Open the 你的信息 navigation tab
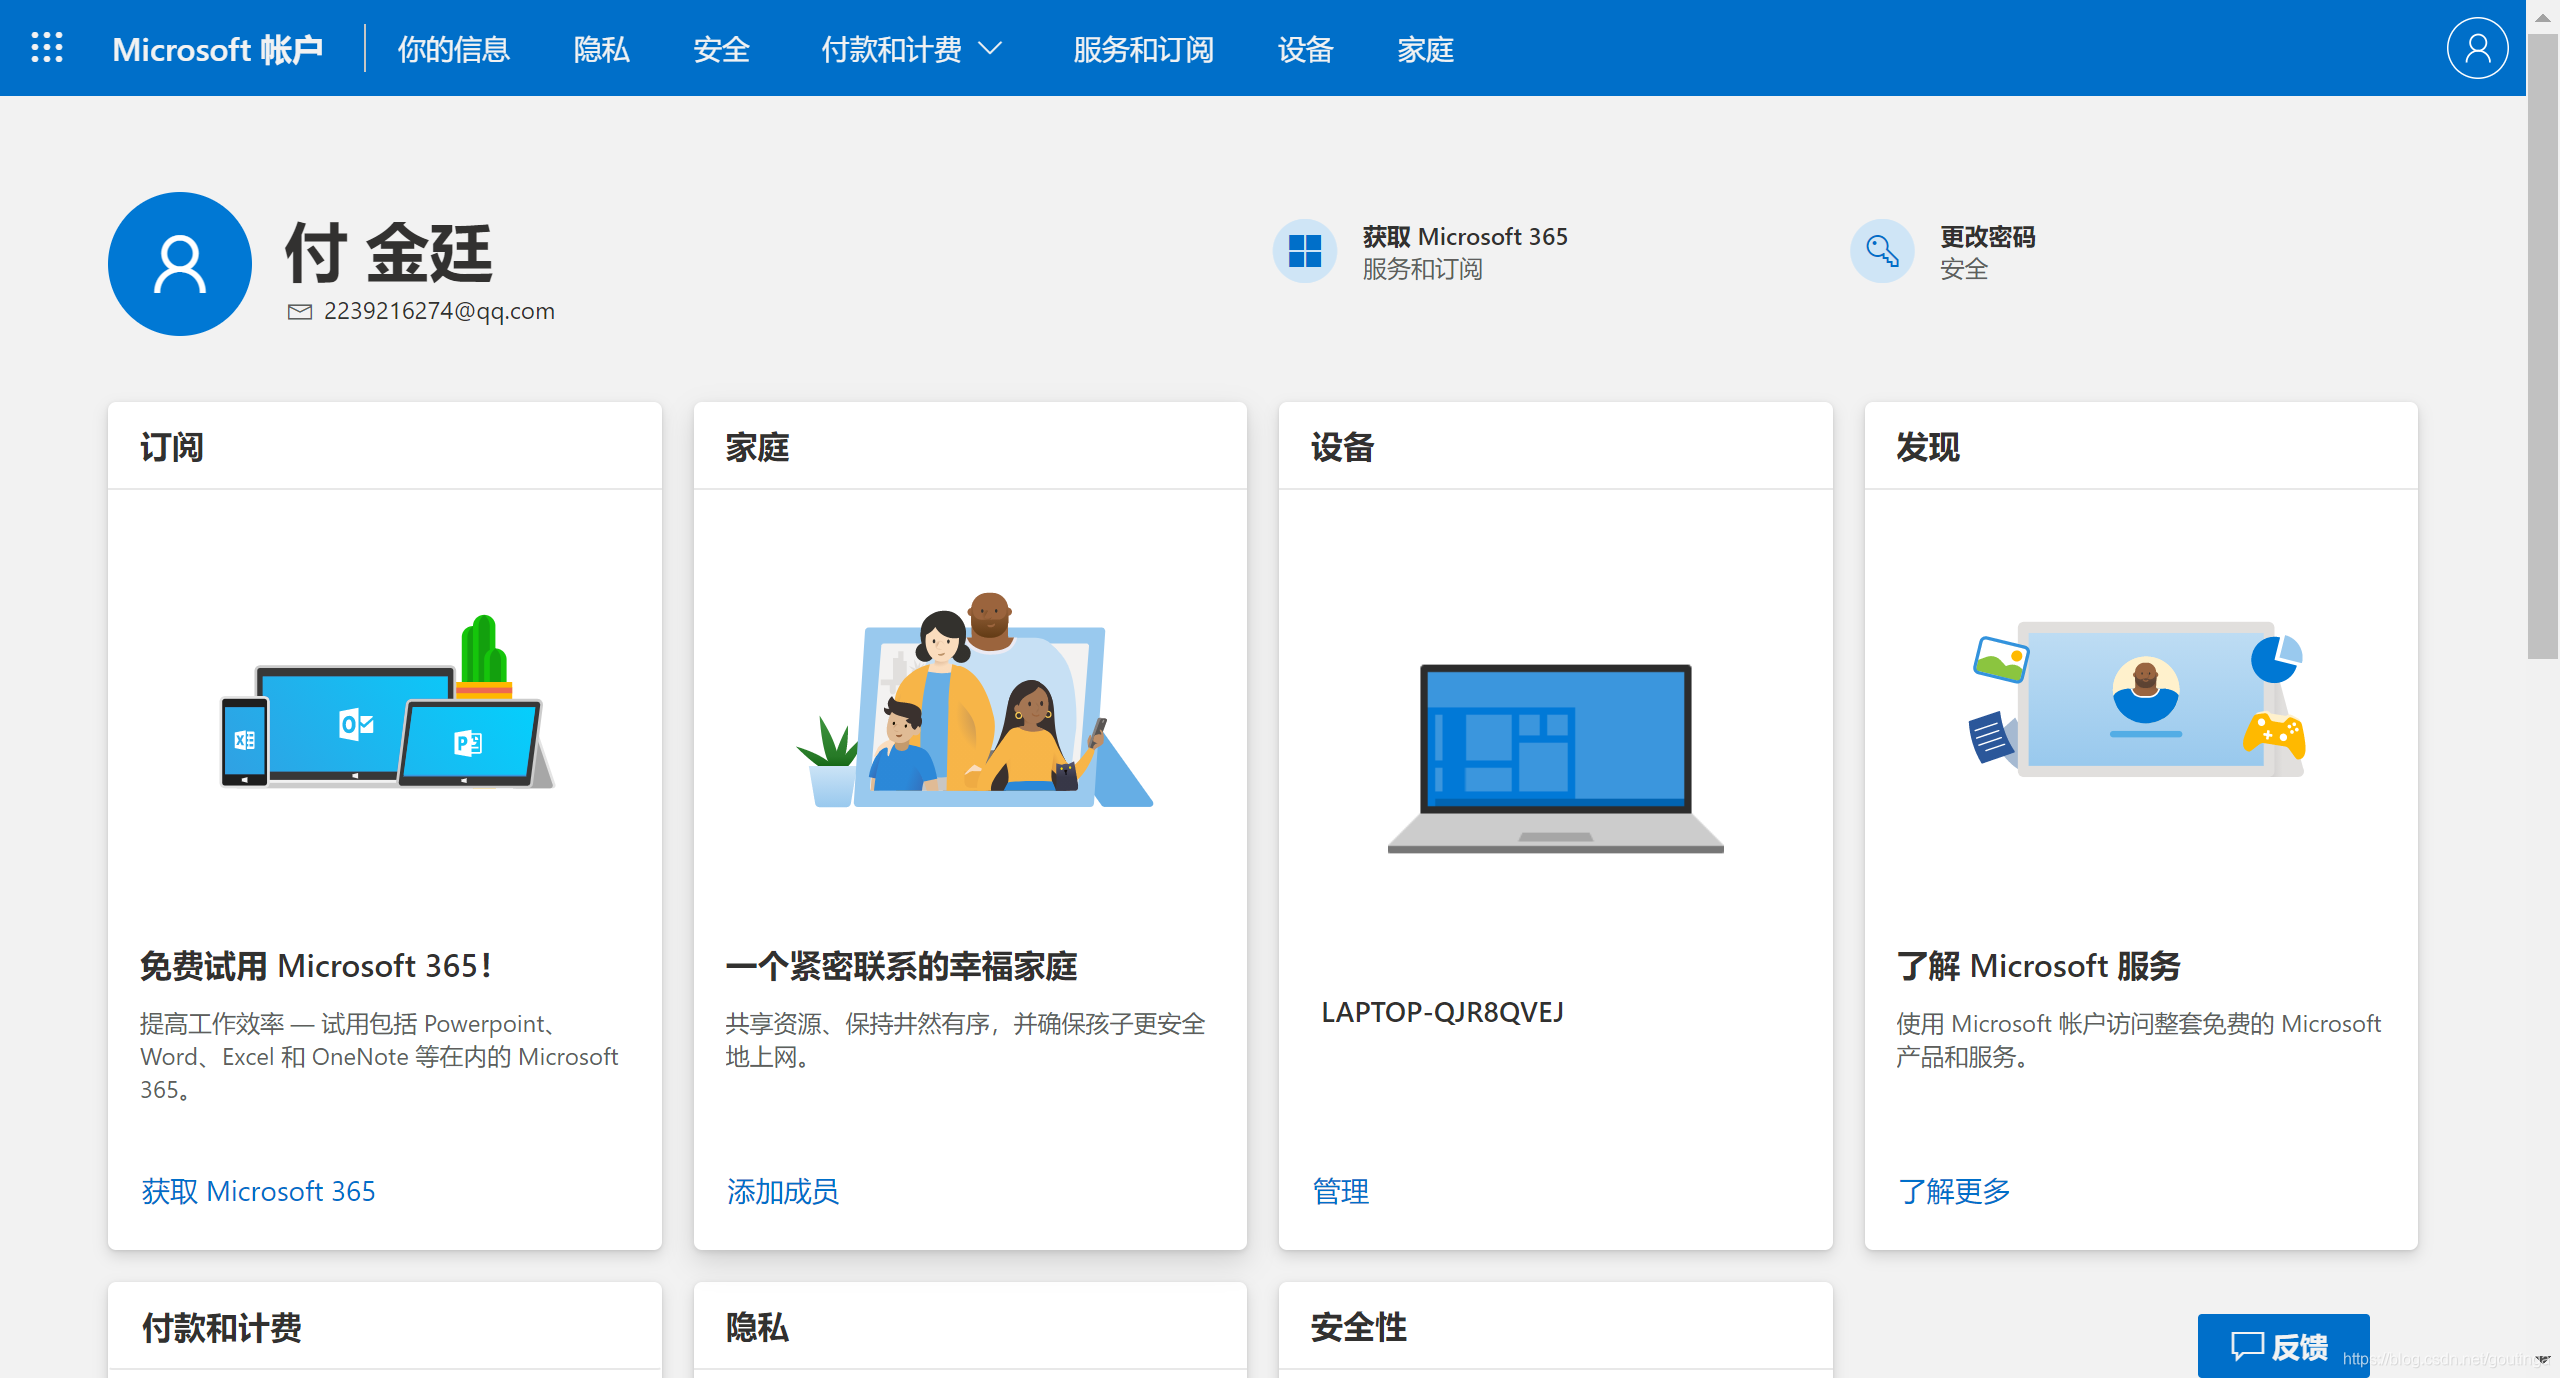This screenshot has width=2560, height=1378. 453,49
